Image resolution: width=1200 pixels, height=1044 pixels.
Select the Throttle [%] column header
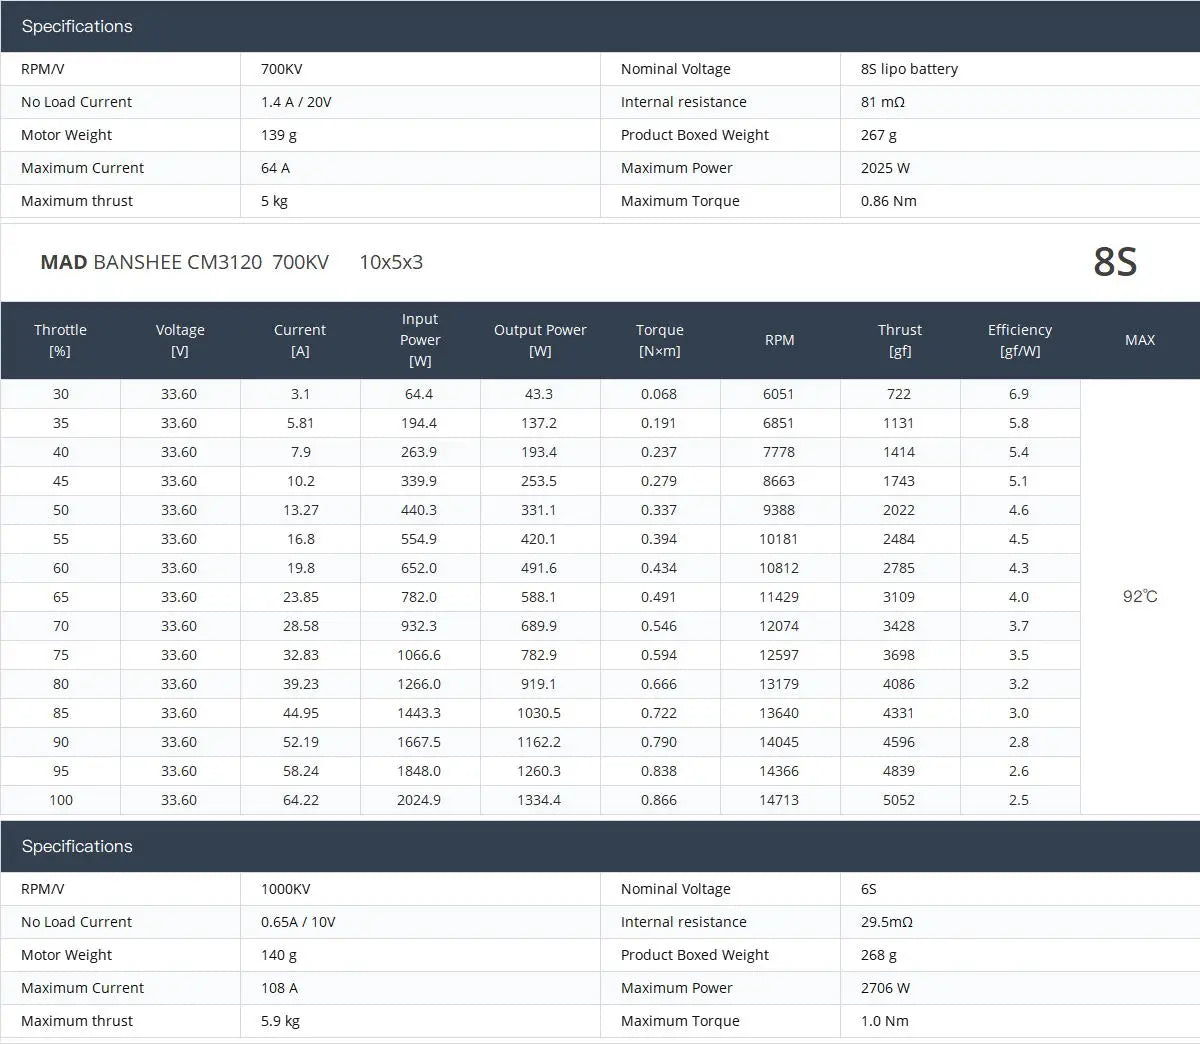point(60,340)
